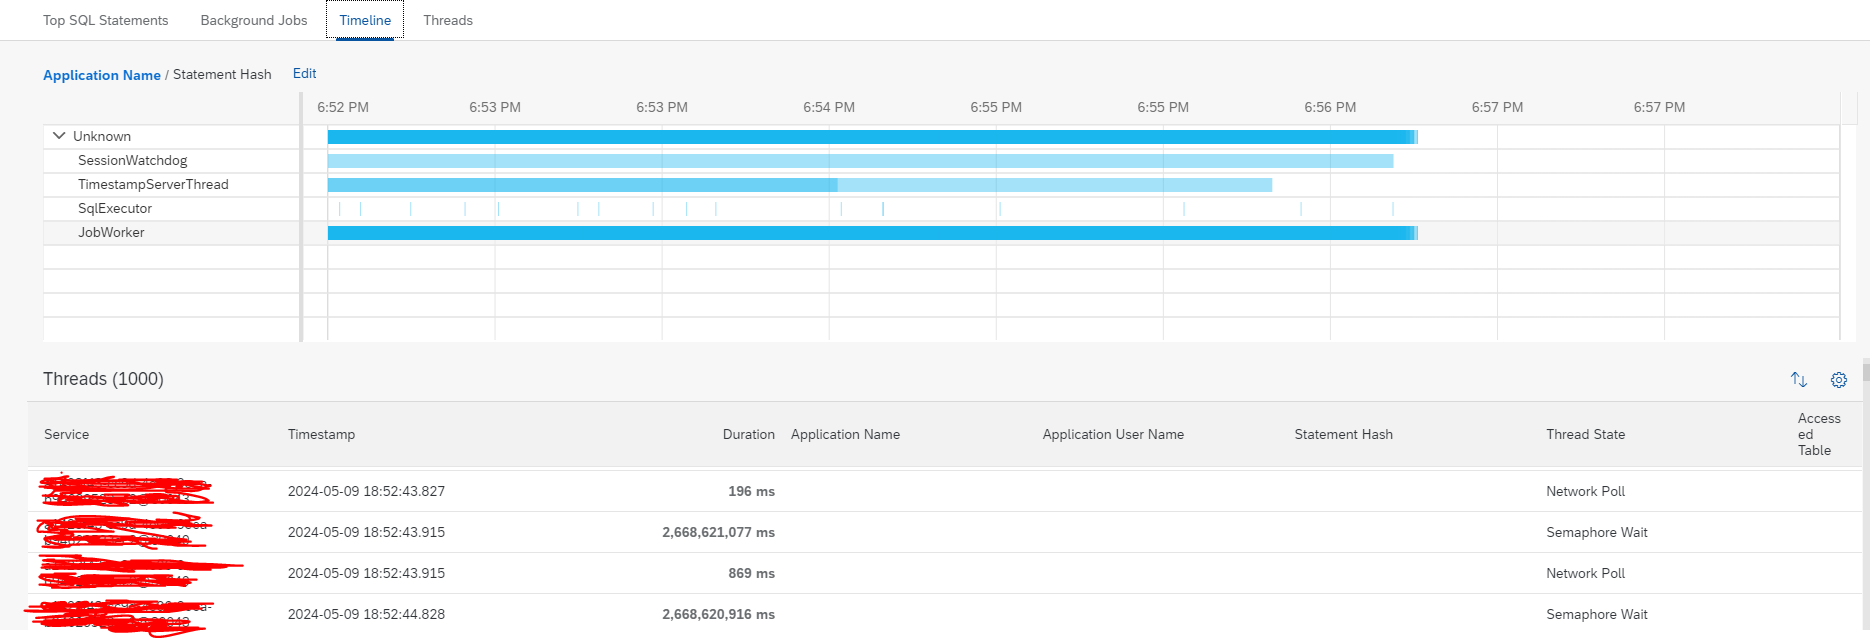Select the SessionWatchdog row in the timeline tree
The height and width of the screenshot is (638, 1870).
point(172,160)
